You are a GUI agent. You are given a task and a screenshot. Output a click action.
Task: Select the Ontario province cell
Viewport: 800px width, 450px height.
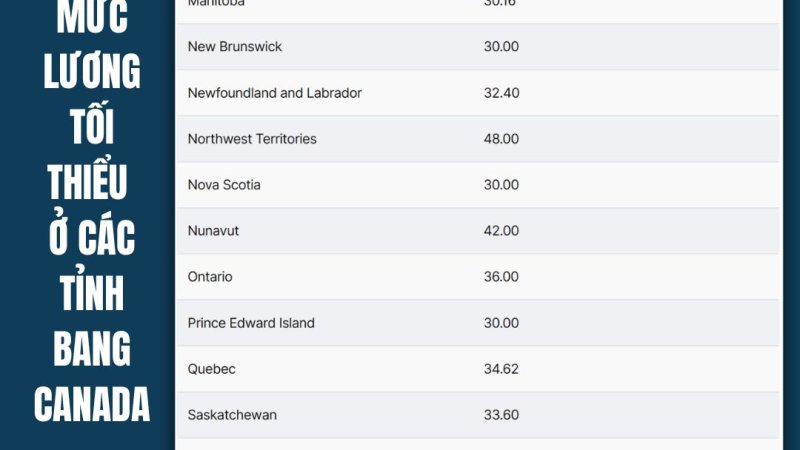210,277
